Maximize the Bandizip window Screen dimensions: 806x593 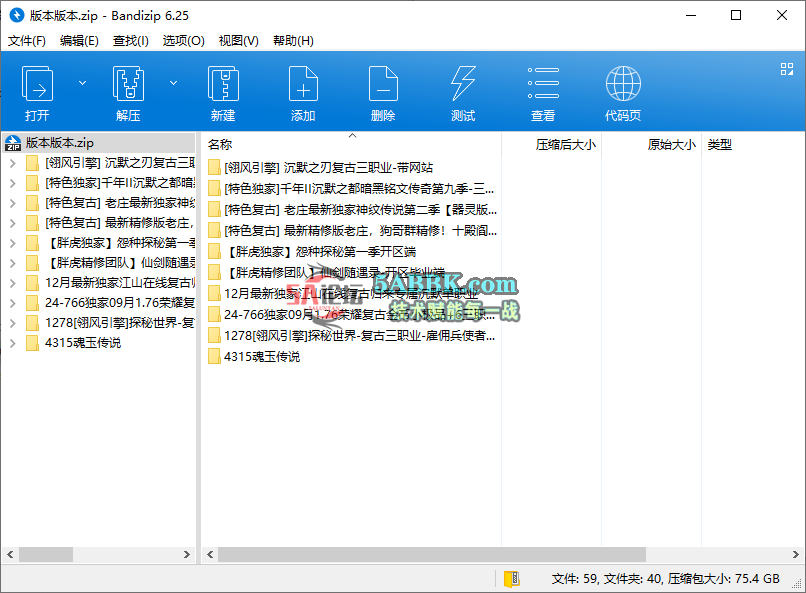pyautogui.click(x=736, y=15)
